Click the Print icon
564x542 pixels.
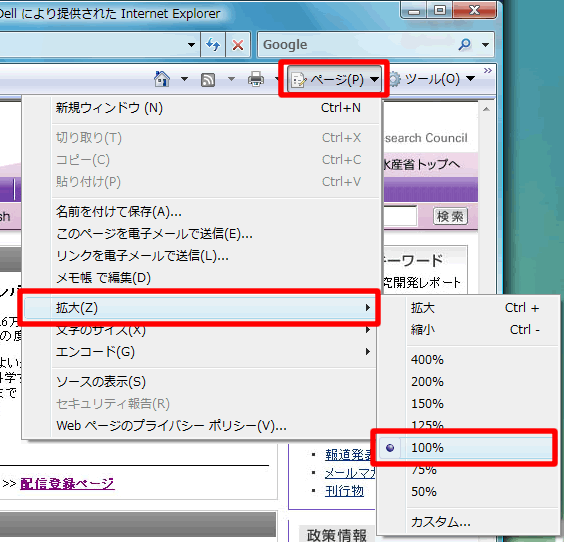click(256, 79)
